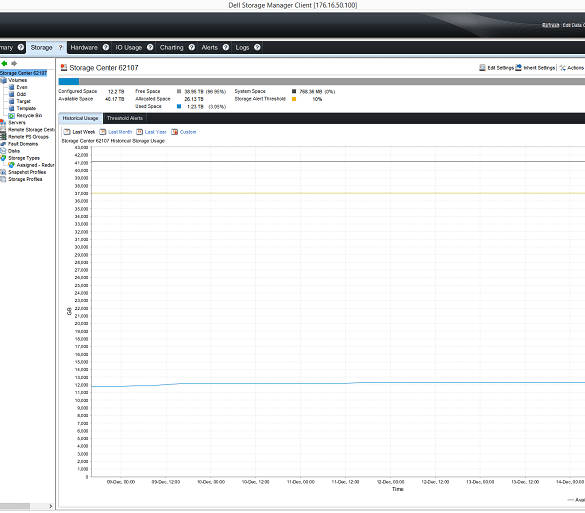Click the Recycle Bin icon in tree
The width and height of the screenshot is (585, 513).
click(11, 116)
